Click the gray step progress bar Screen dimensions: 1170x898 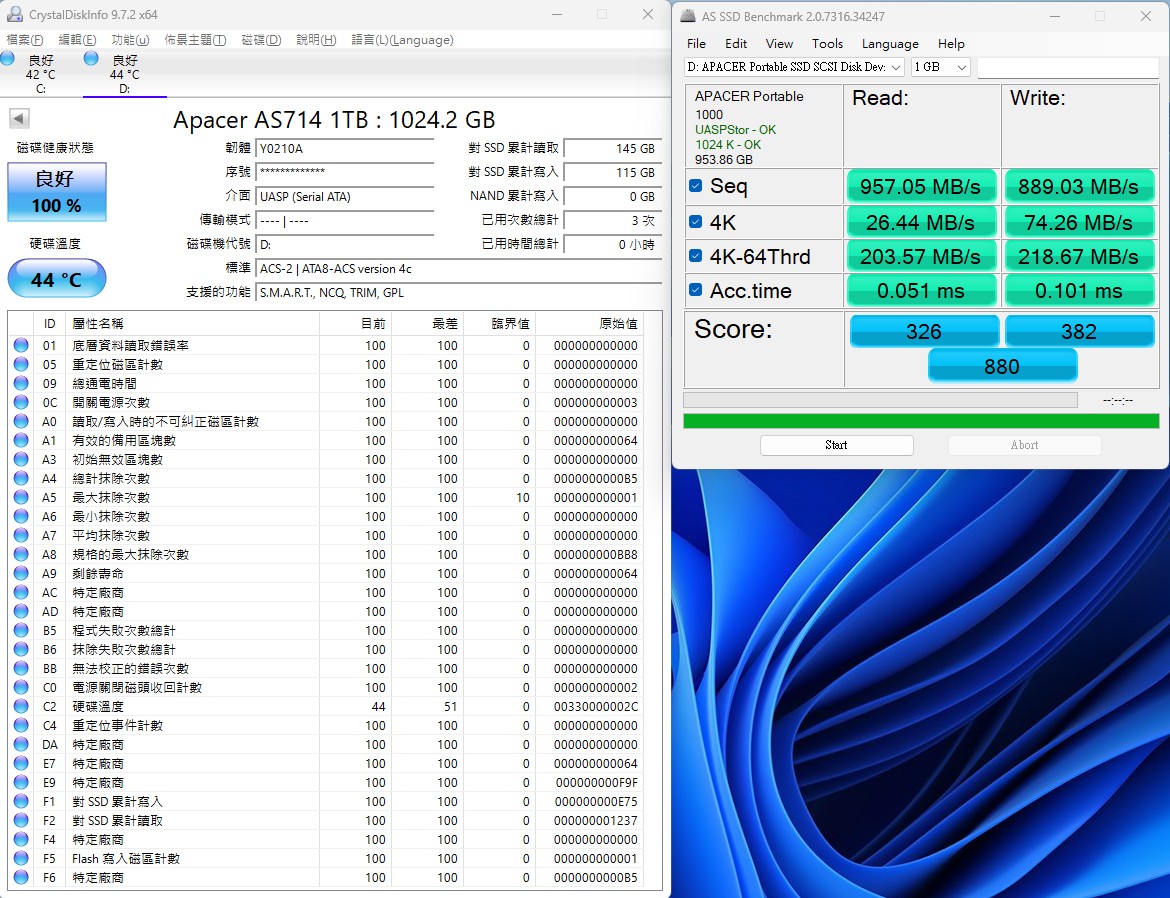tap(880, 400)
